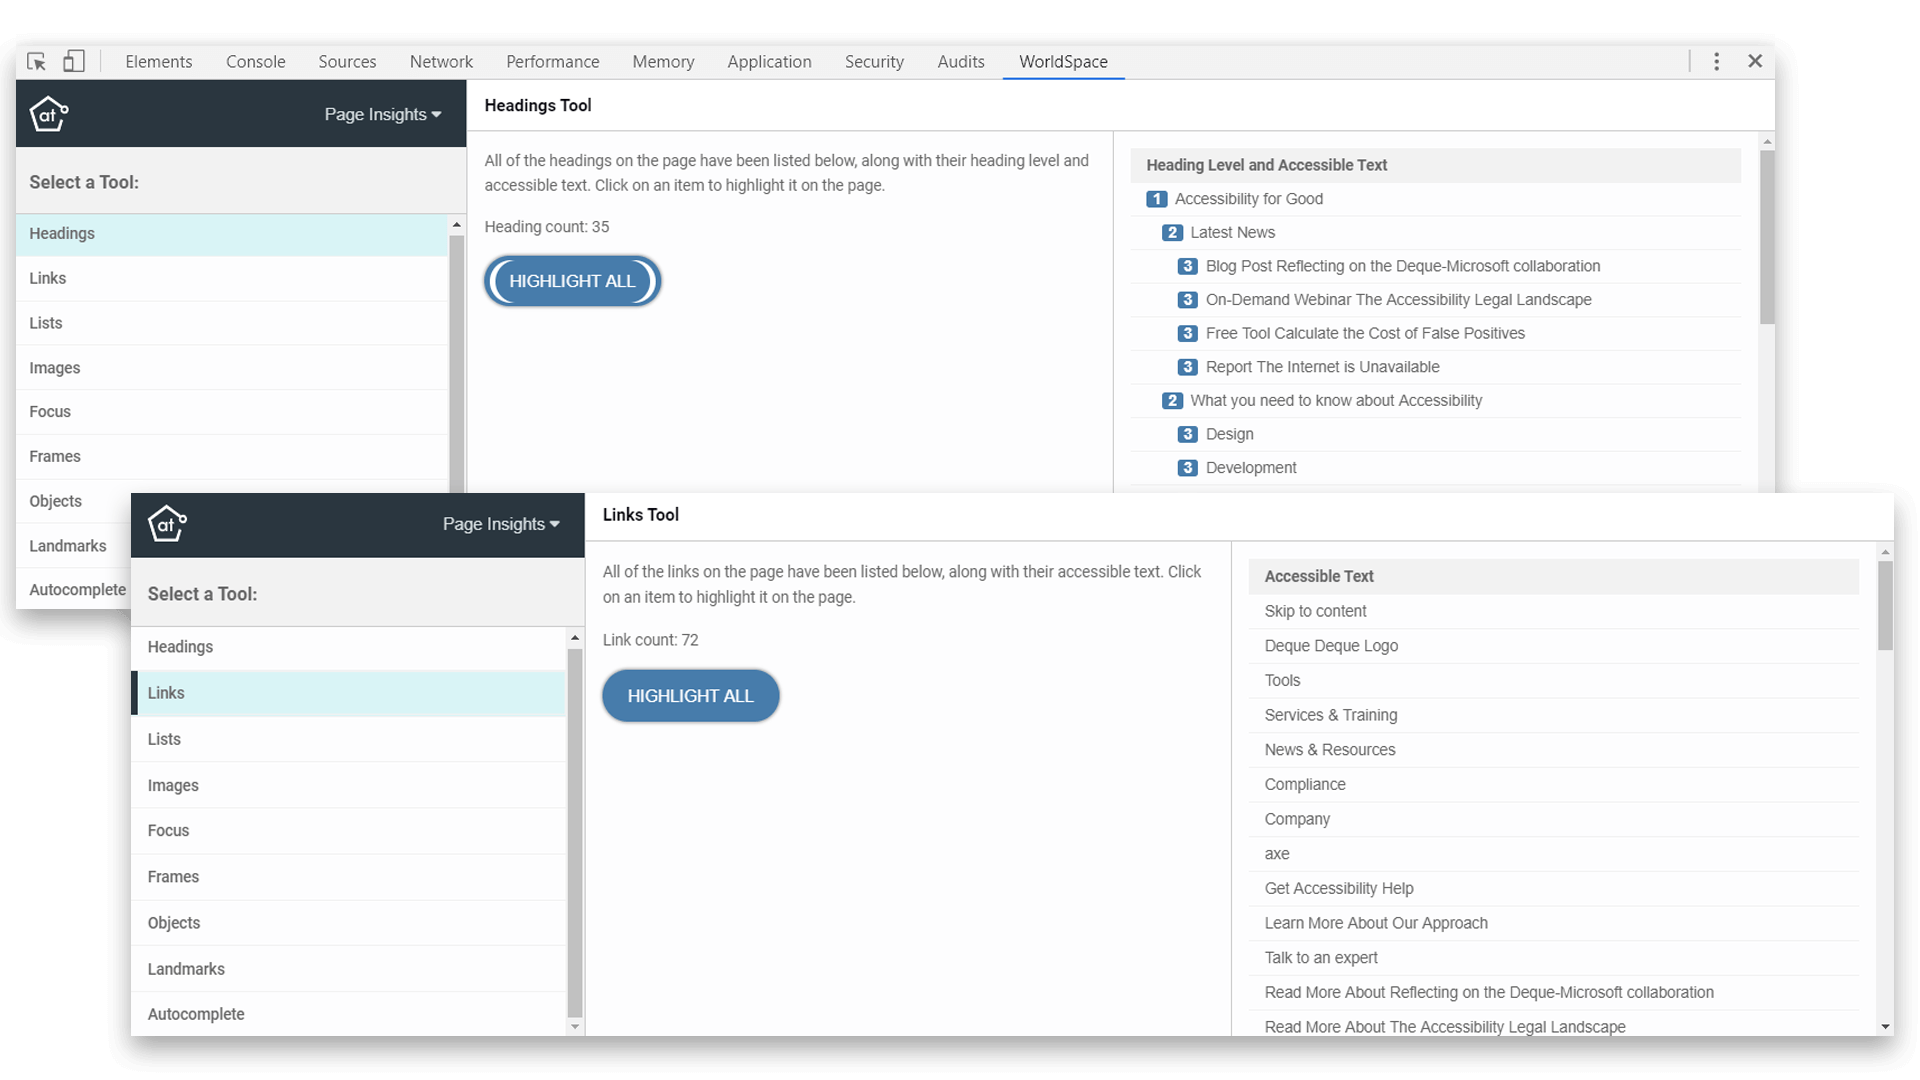This screenshot has width=1920, height=1080.
Task: Select Focus tool in the back window
Action: tap(232, 412)
